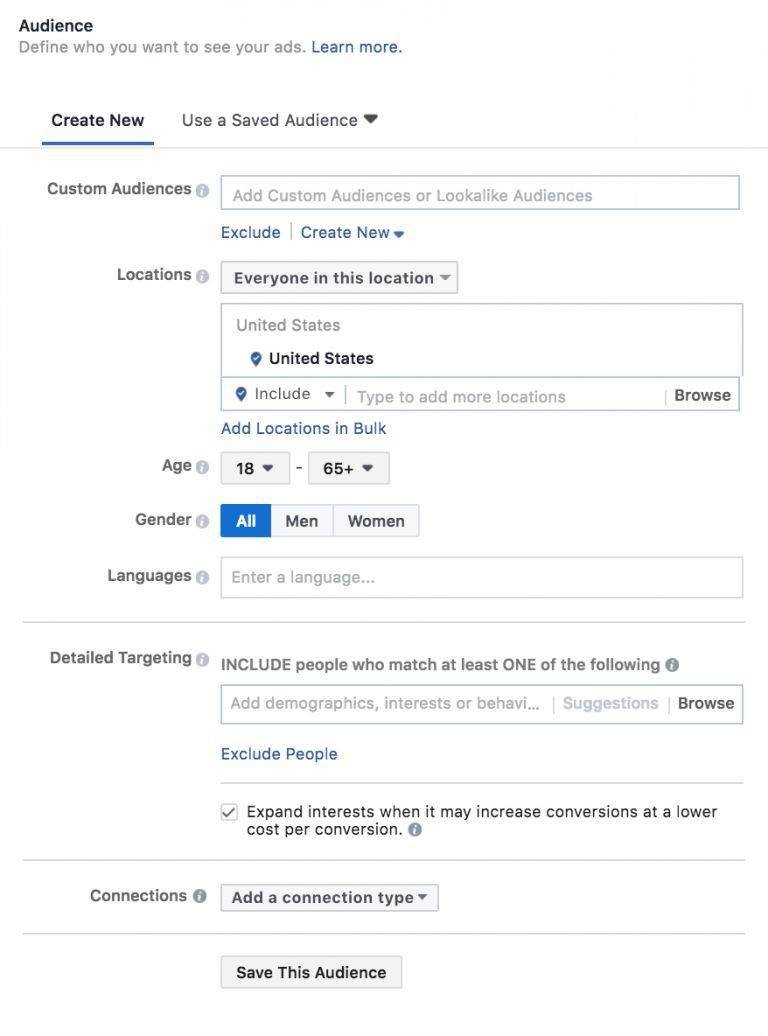Uncheck the Expand interests checkbox
This screenshot has width=768, height=1036.
[x=229, y=812]
